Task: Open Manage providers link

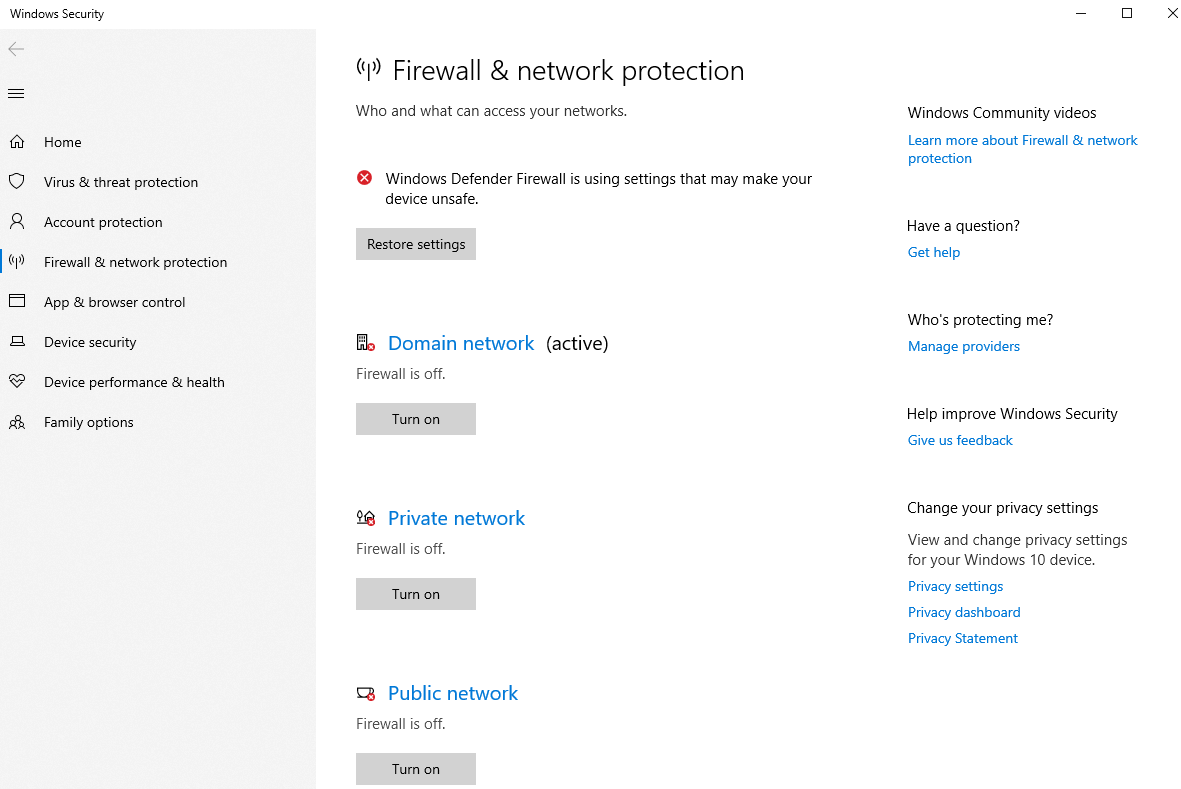Action: coord(963,346)
